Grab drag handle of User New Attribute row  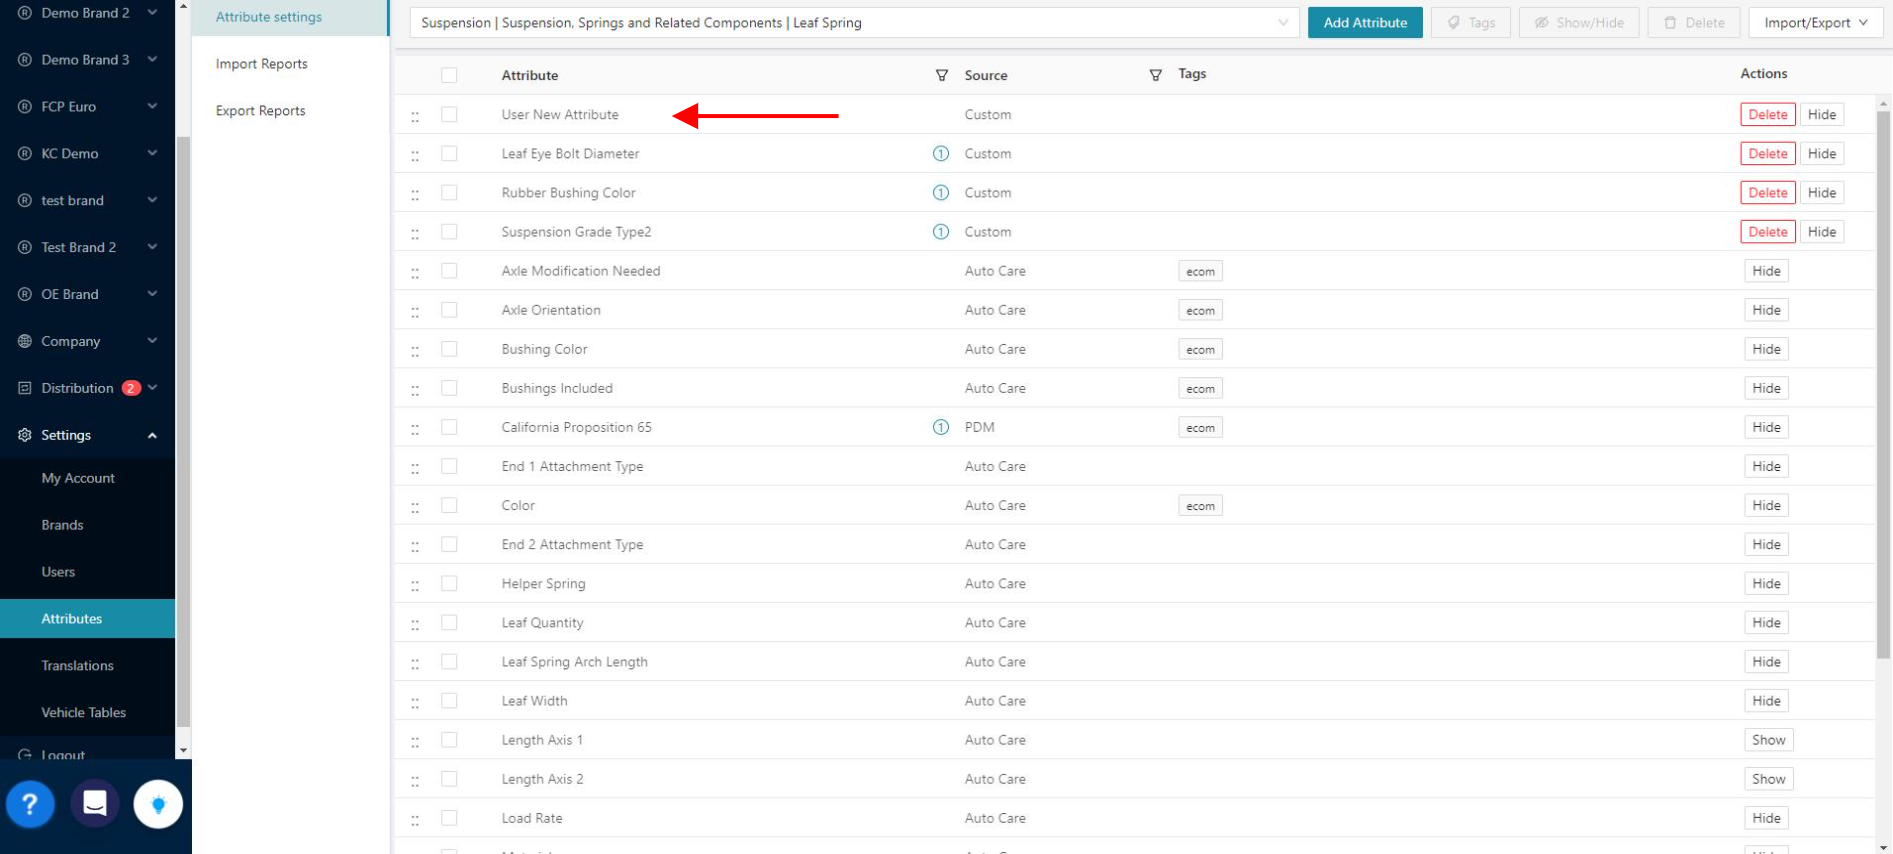pos(415,116)
